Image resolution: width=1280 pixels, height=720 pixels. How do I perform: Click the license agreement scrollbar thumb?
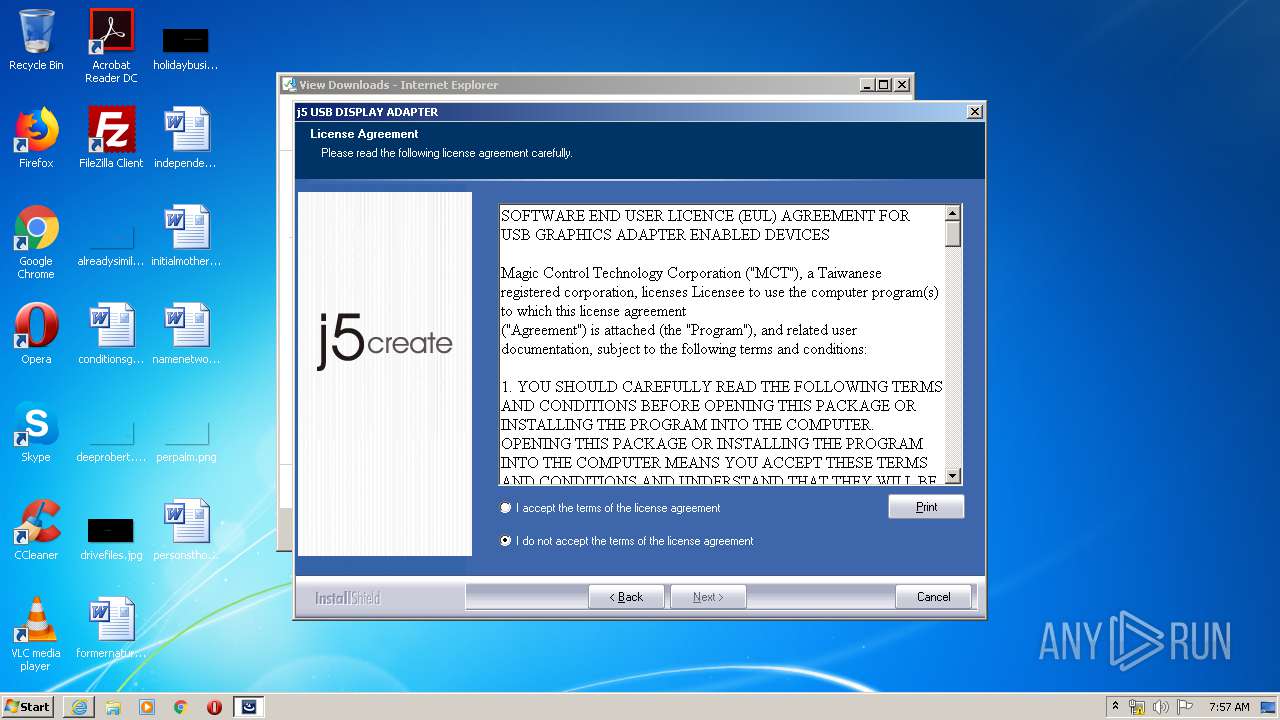tap(953, 234)
